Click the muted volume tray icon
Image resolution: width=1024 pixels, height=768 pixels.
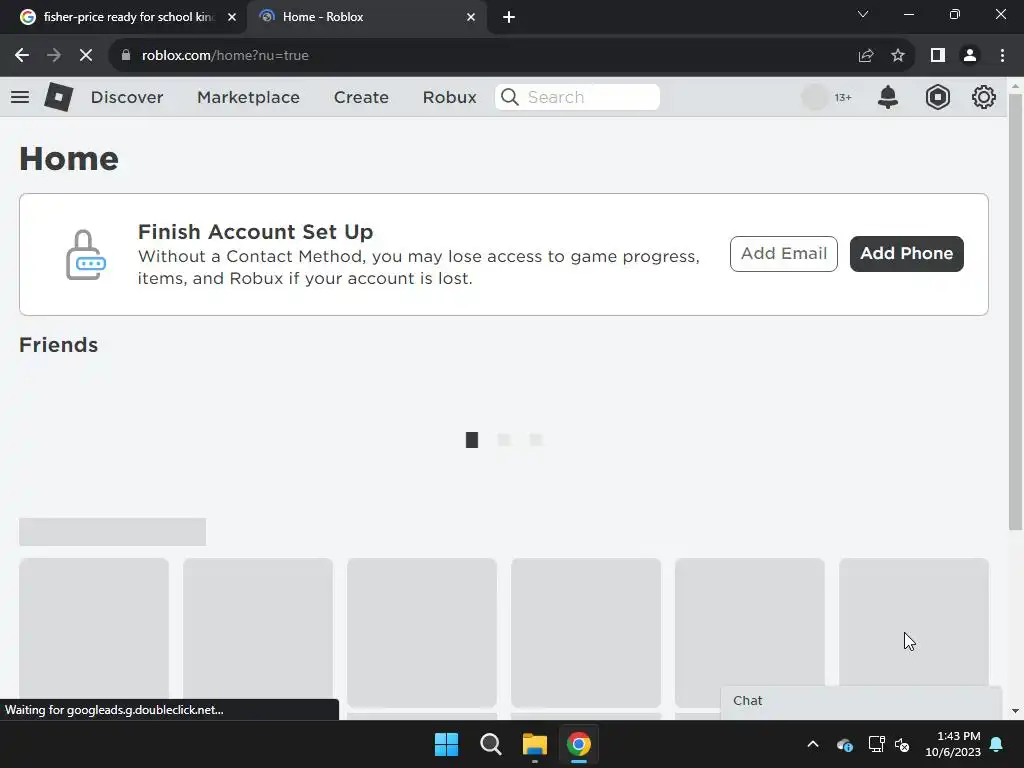click(903, 744)
